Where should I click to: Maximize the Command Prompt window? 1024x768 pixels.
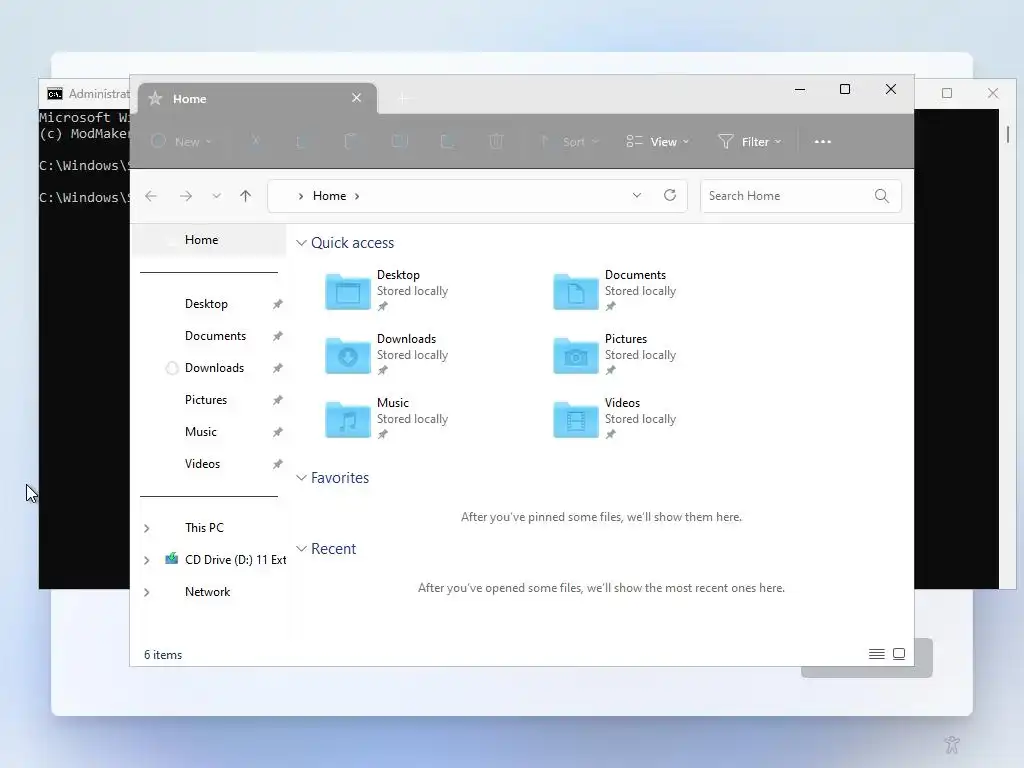click(x=947, y=93)
